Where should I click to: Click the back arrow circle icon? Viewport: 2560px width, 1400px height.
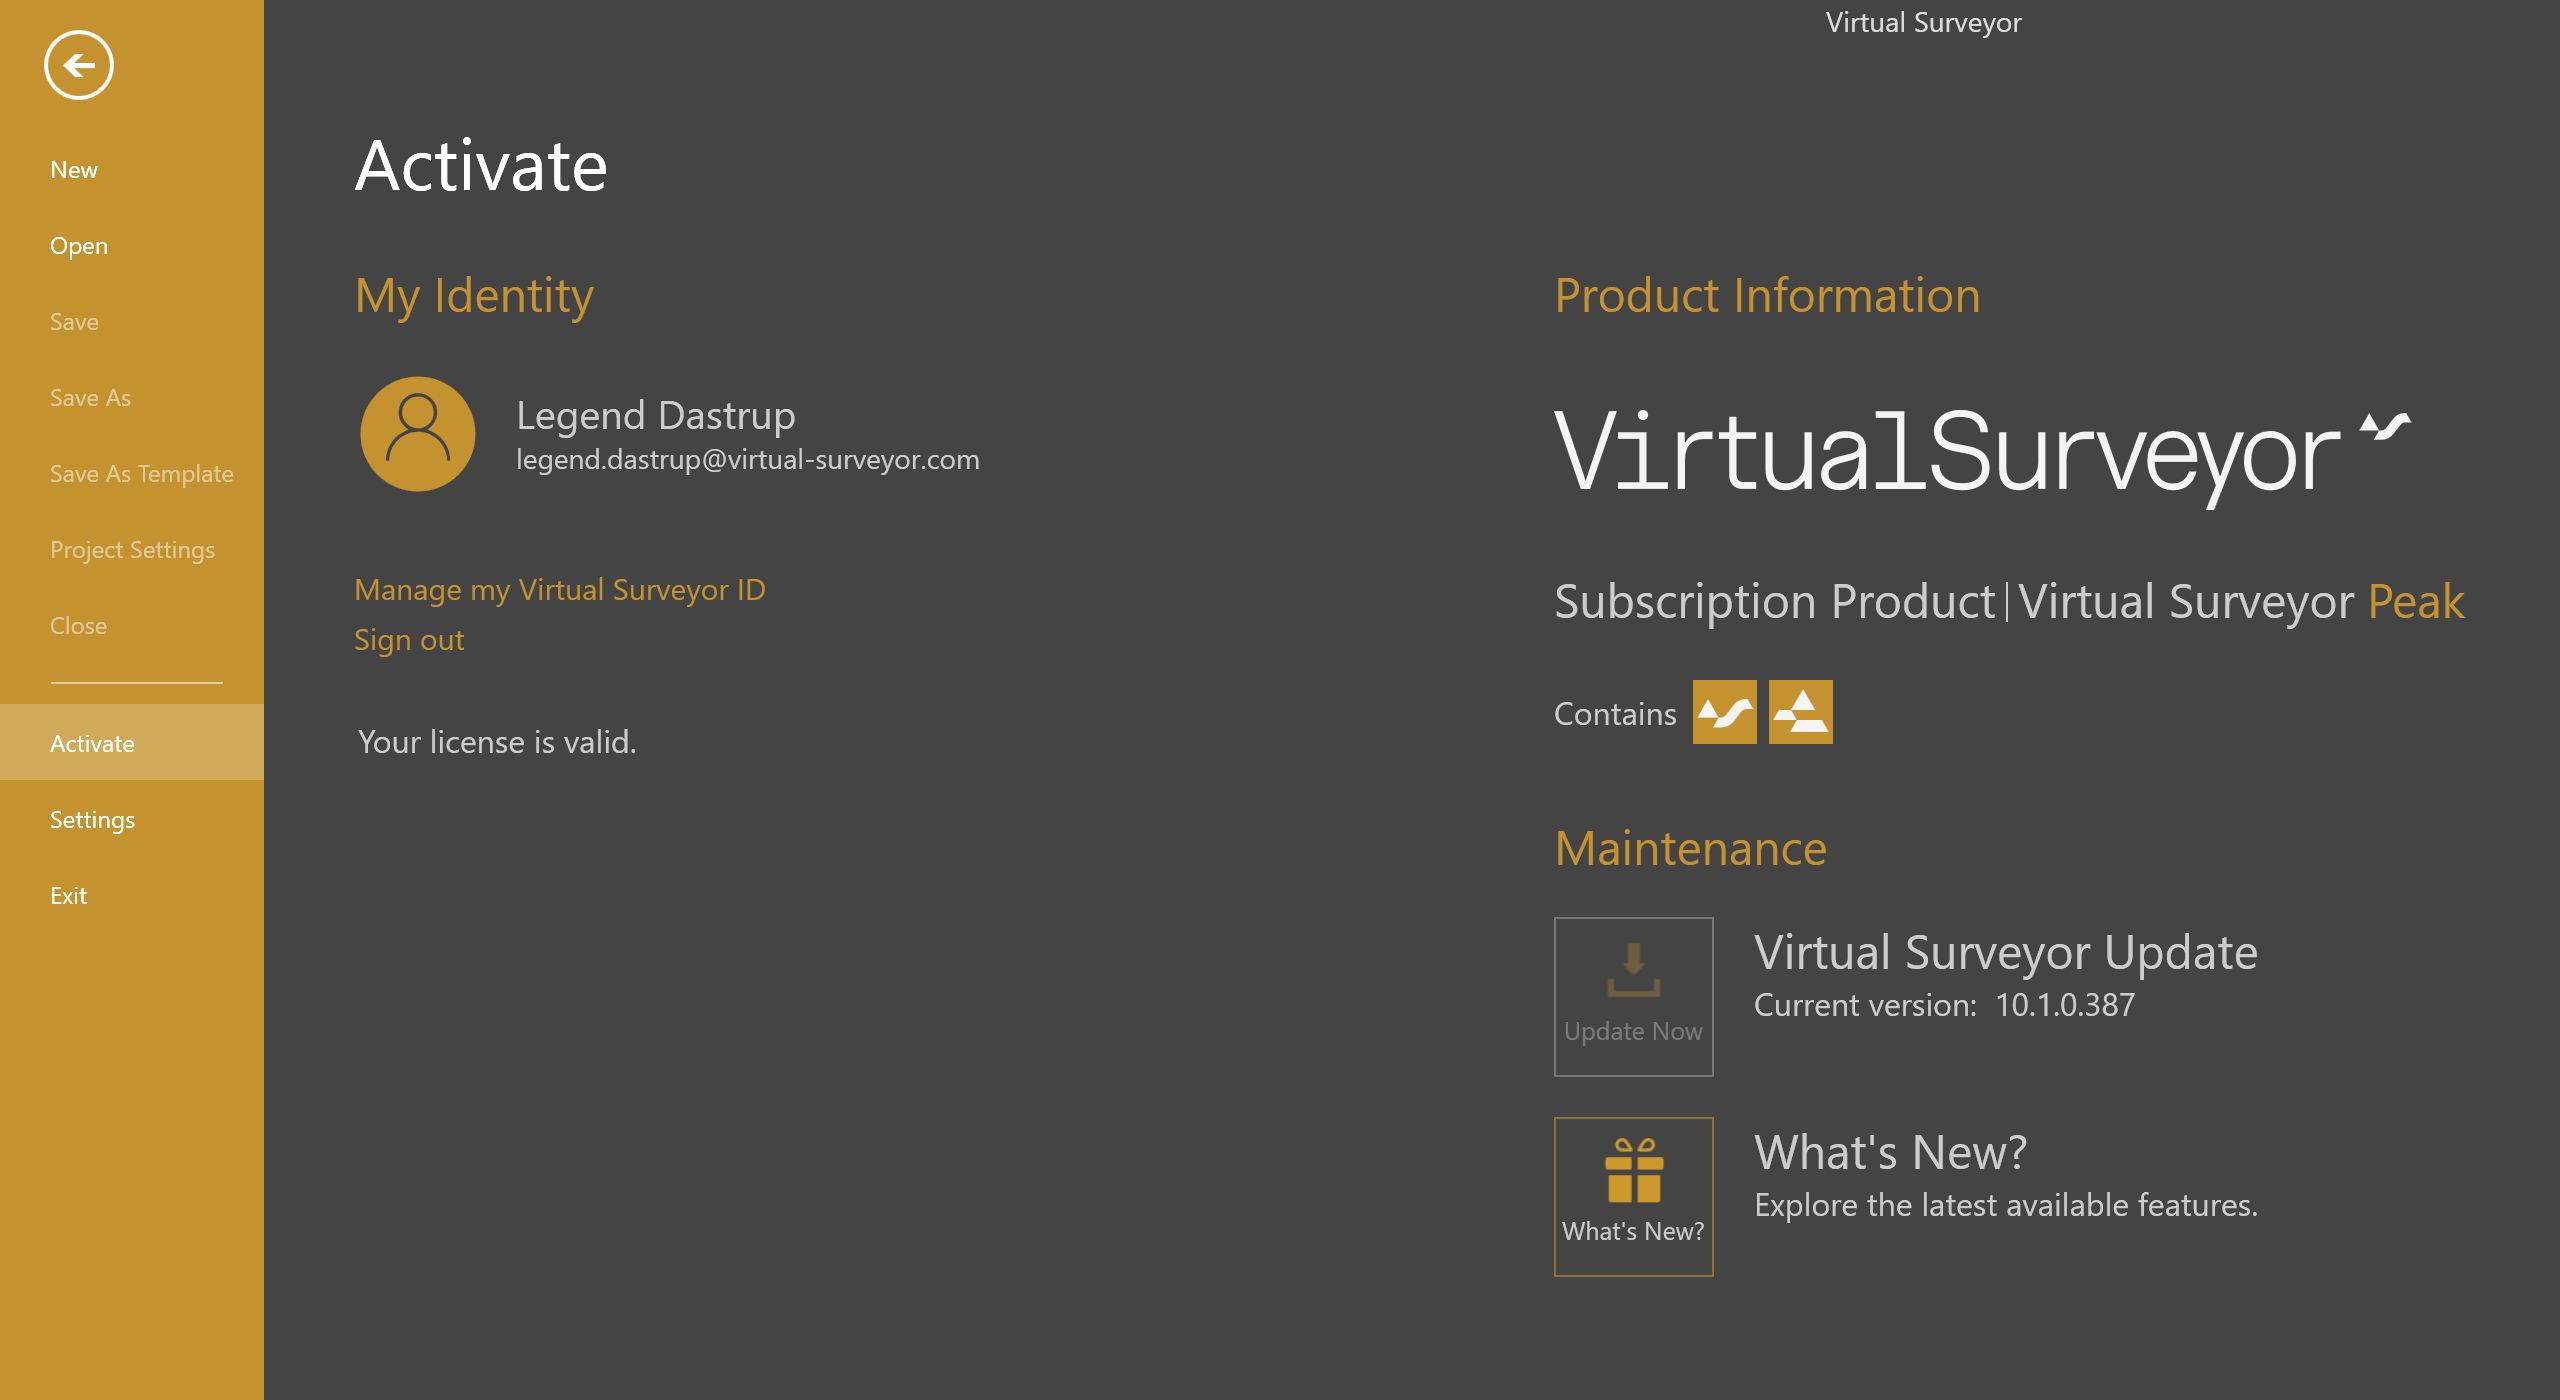78,65
